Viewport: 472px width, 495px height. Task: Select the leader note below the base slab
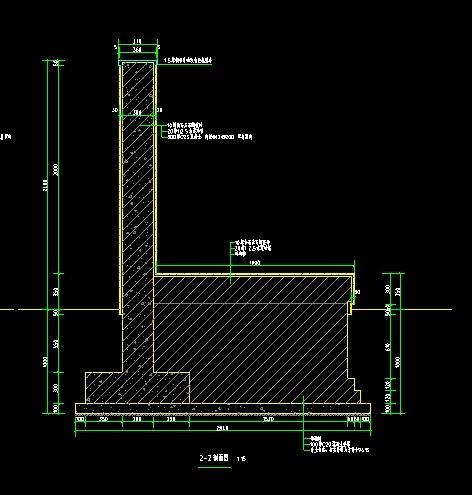(x=340, y=444)
